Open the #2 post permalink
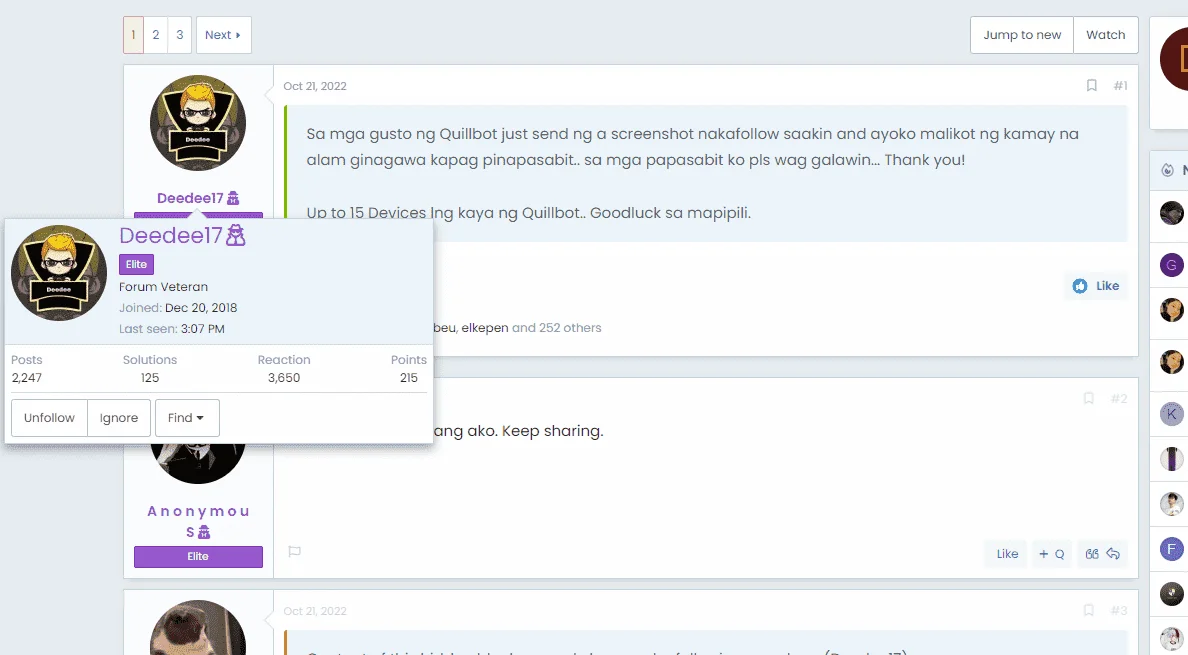 pyautogui.click(x=1119, y=398)
